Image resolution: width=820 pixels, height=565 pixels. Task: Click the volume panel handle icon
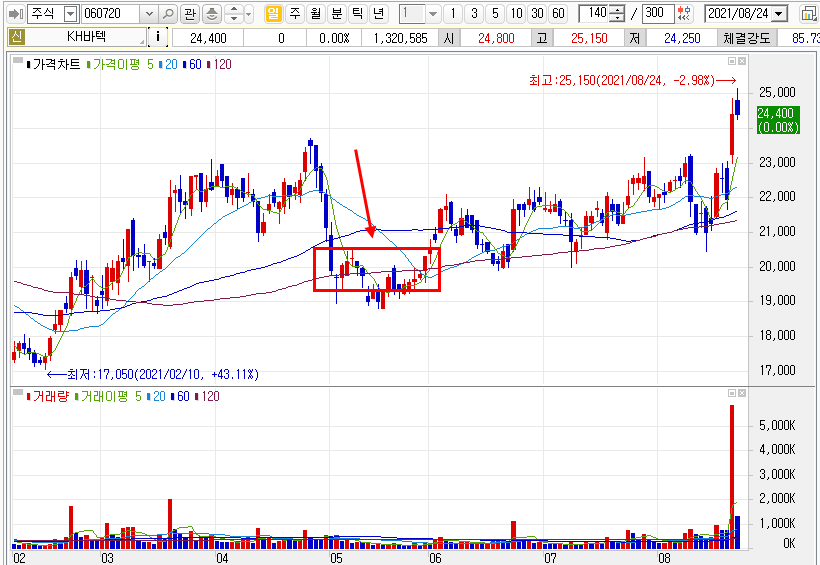coord(18,392)
